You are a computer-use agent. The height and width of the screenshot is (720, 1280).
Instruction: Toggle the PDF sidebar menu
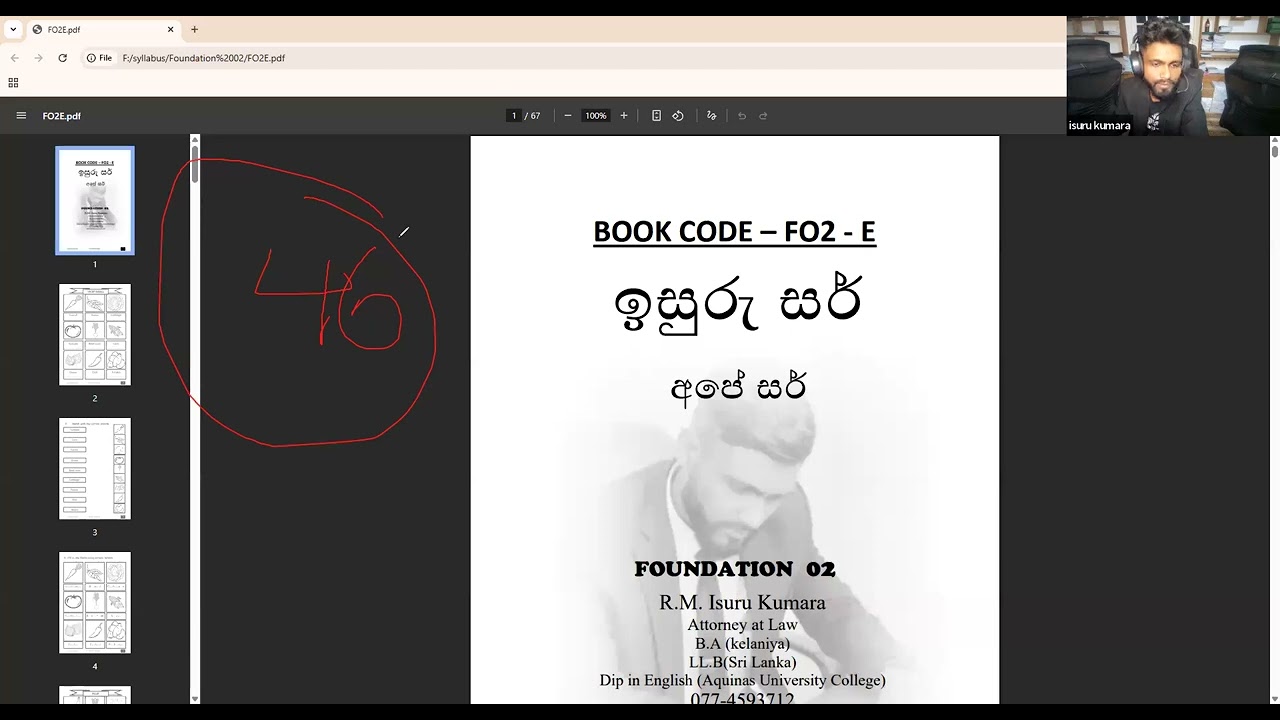[21, 116]
